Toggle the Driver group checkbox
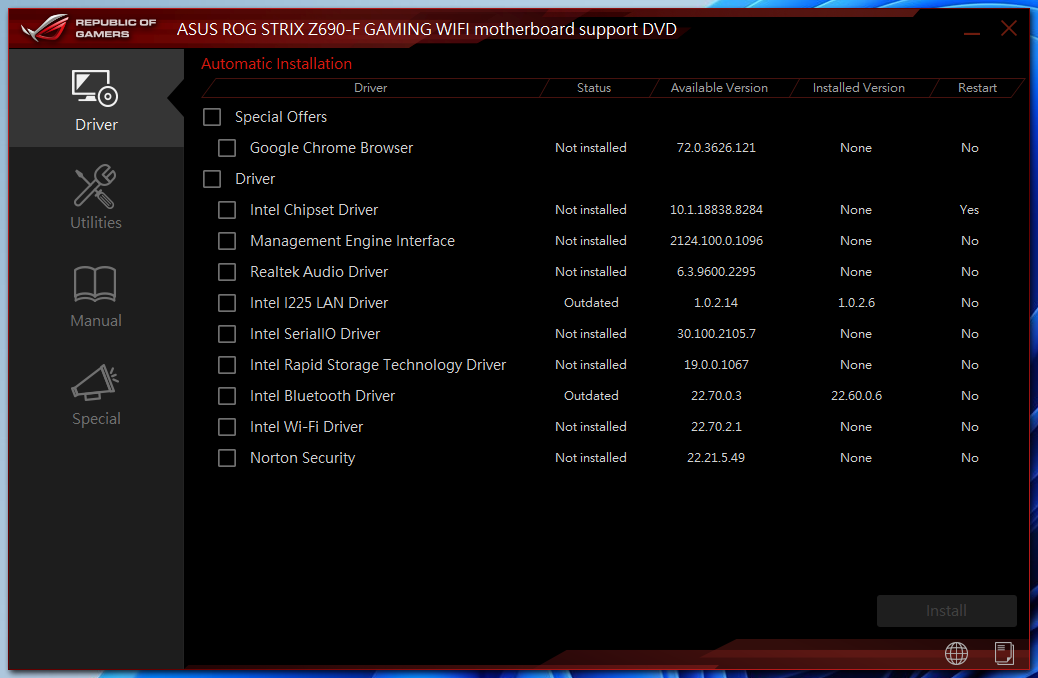Image resolution: width=1038 pixels, height=678 pixels. [211, 178]
